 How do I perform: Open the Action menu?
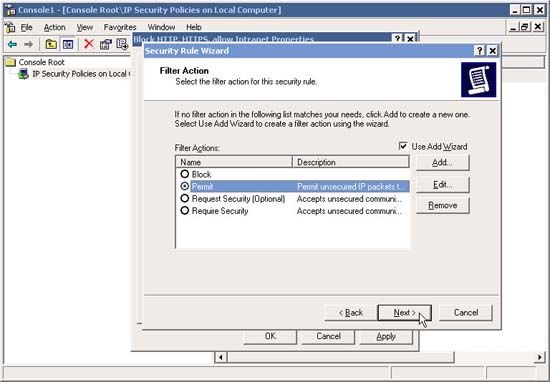pos(54,27)
